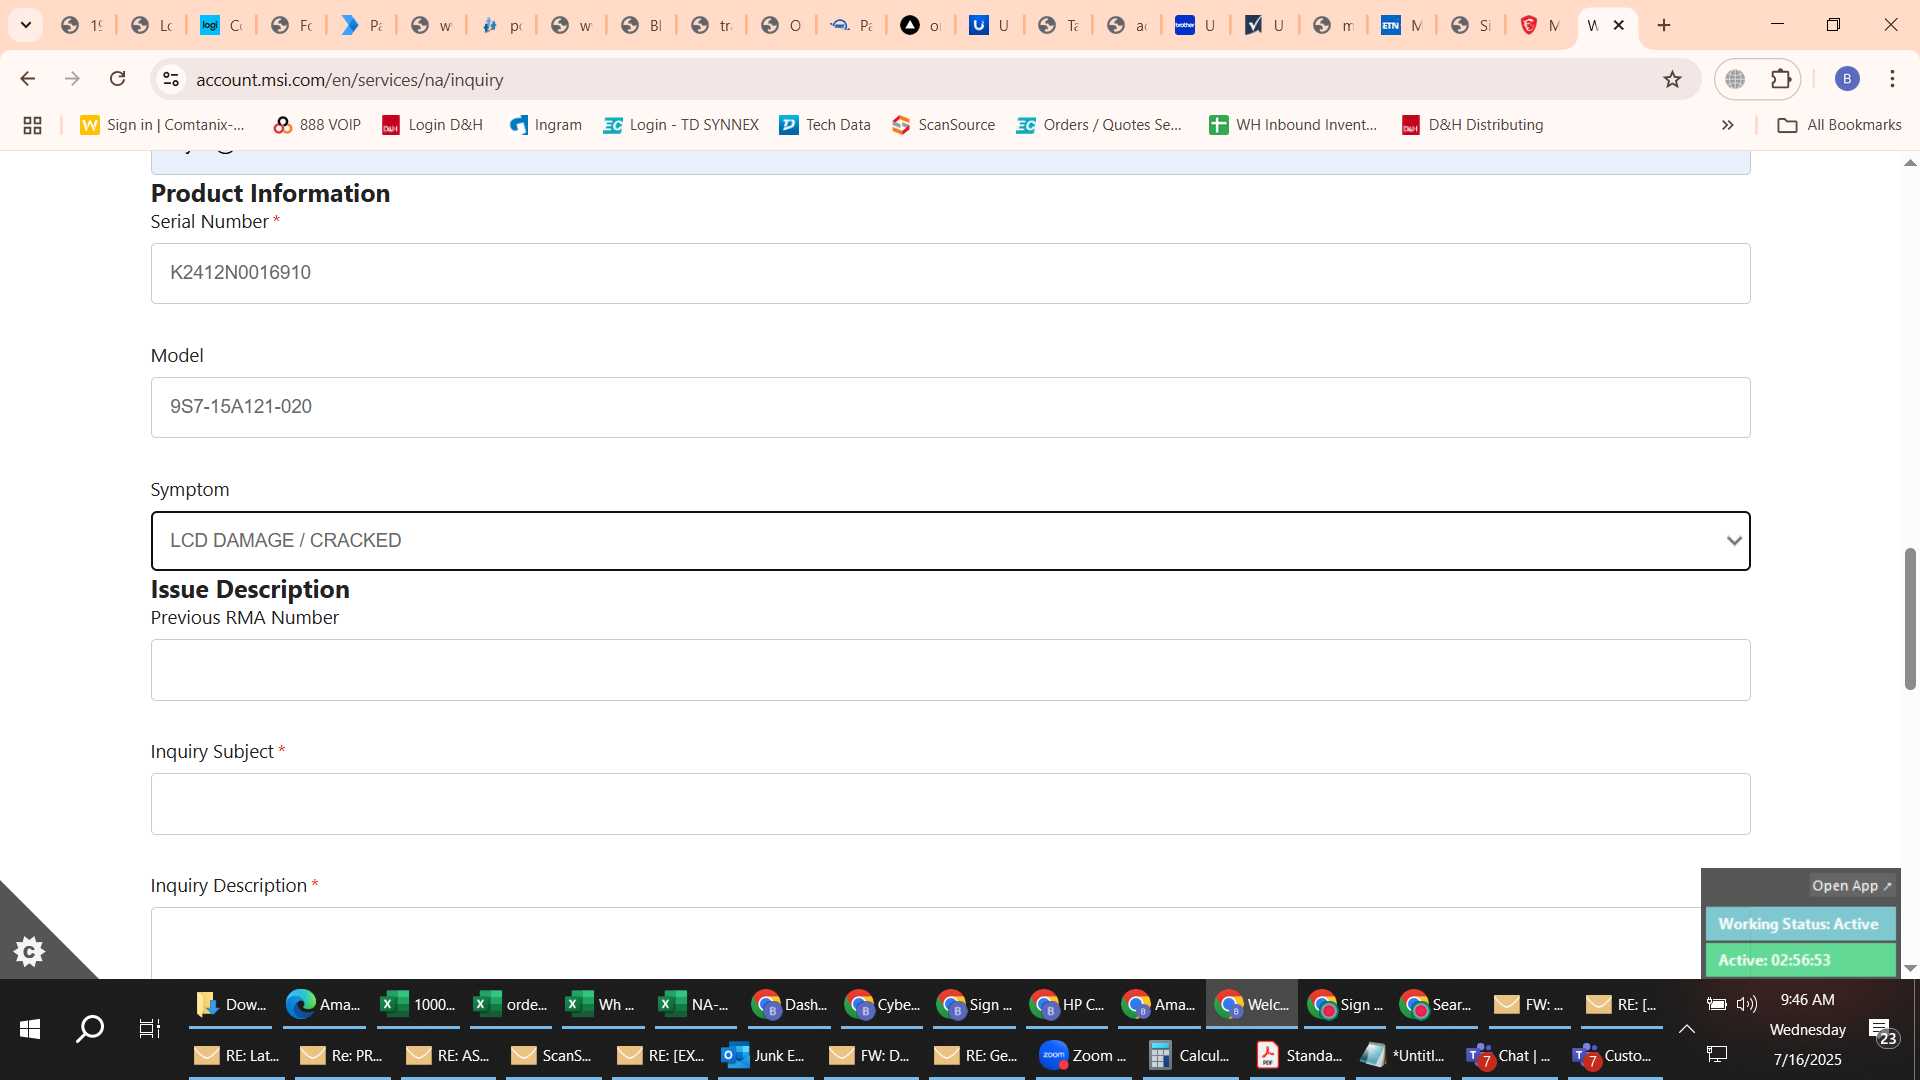Switch to Chrome HP C... taskbar window
This screenshot has height=1080, width=1920.
[1067, 1004]
